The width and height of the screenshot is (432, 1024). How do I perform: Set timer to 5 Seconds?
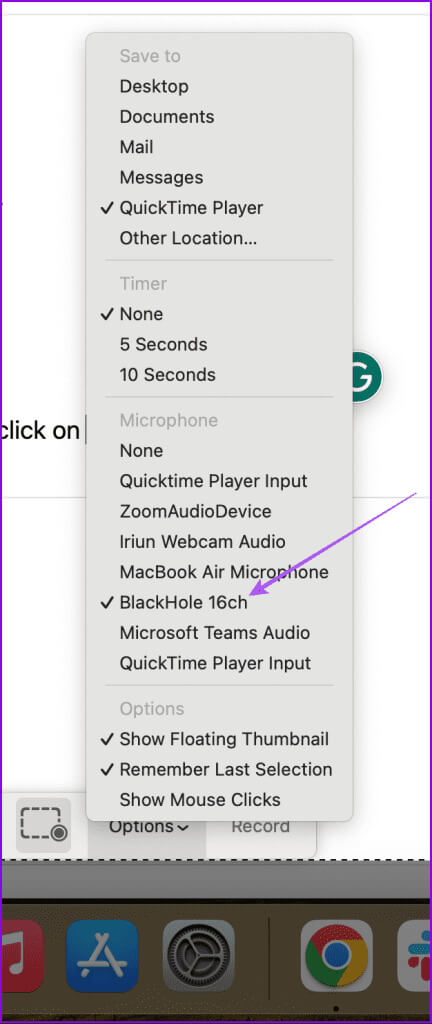pyautogui.click(x=219, y=344)
